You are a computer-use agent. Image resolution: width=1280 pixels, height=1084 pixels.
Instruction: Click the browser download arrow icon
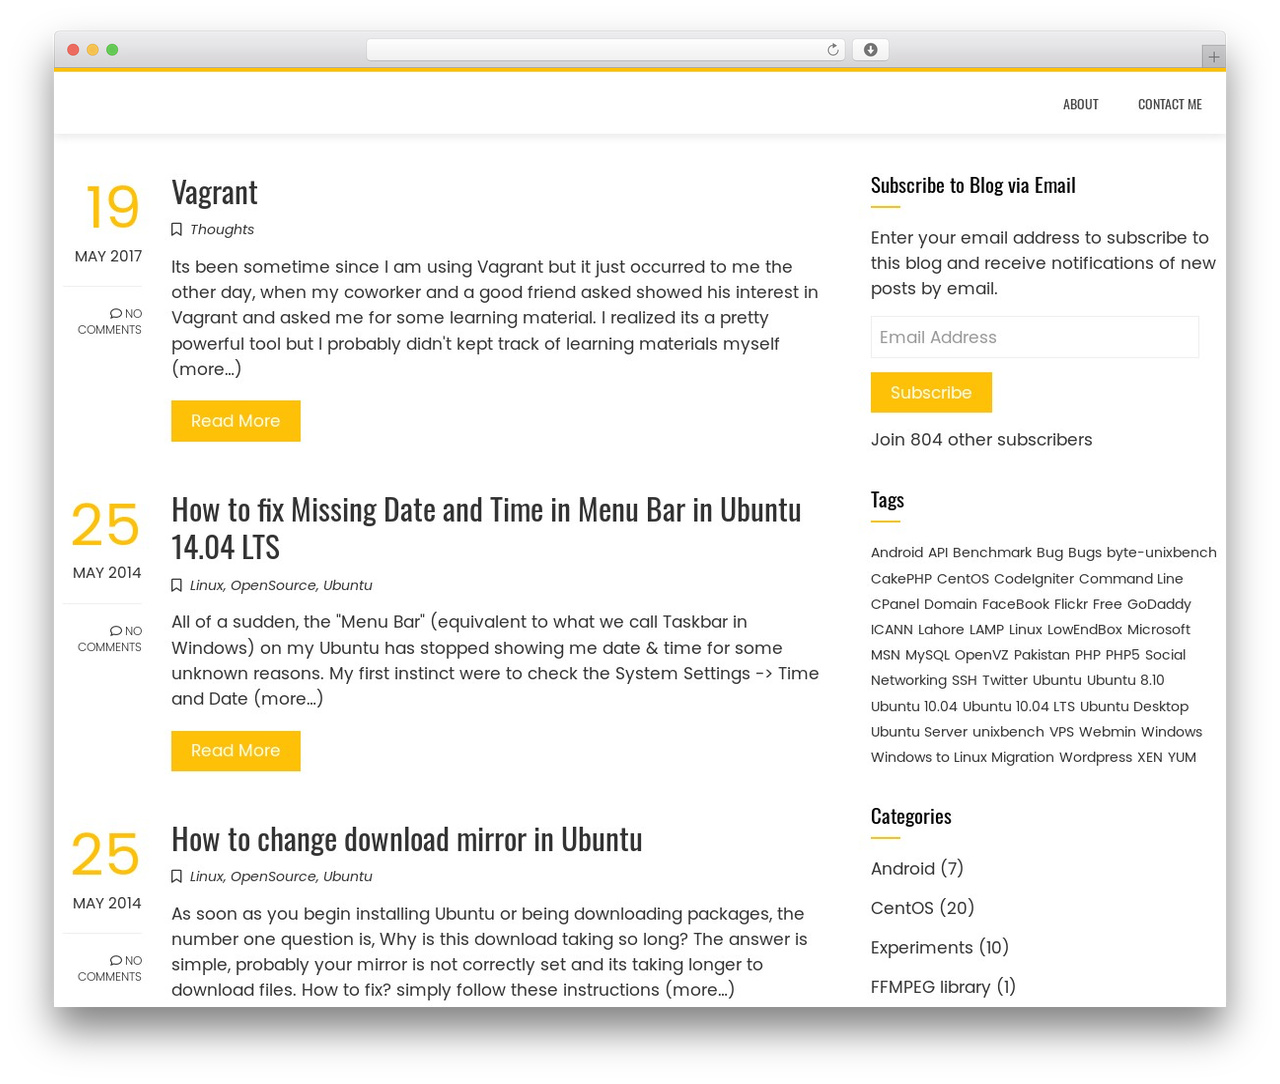pos(870,50)
